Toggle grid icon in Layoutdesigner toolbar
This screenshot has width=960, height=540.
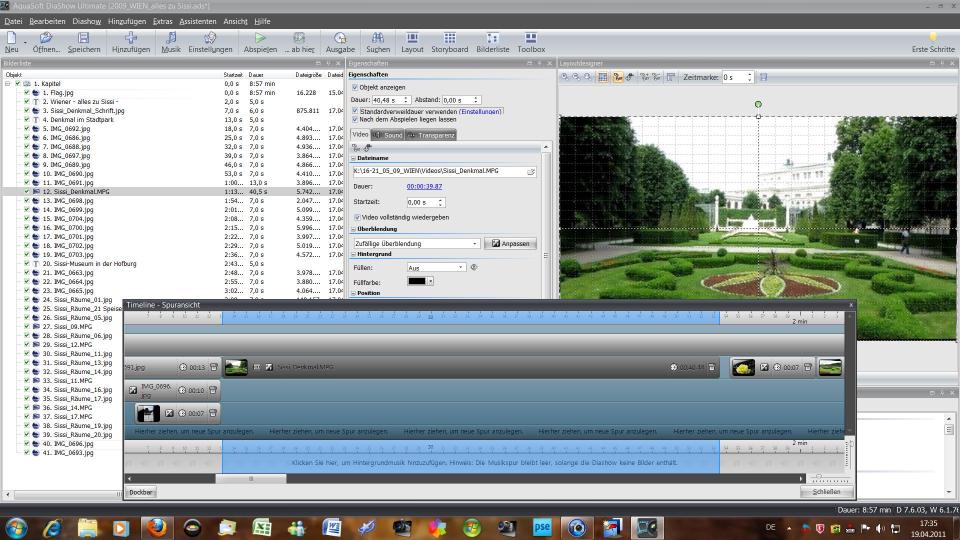click(x=604, y=77)
